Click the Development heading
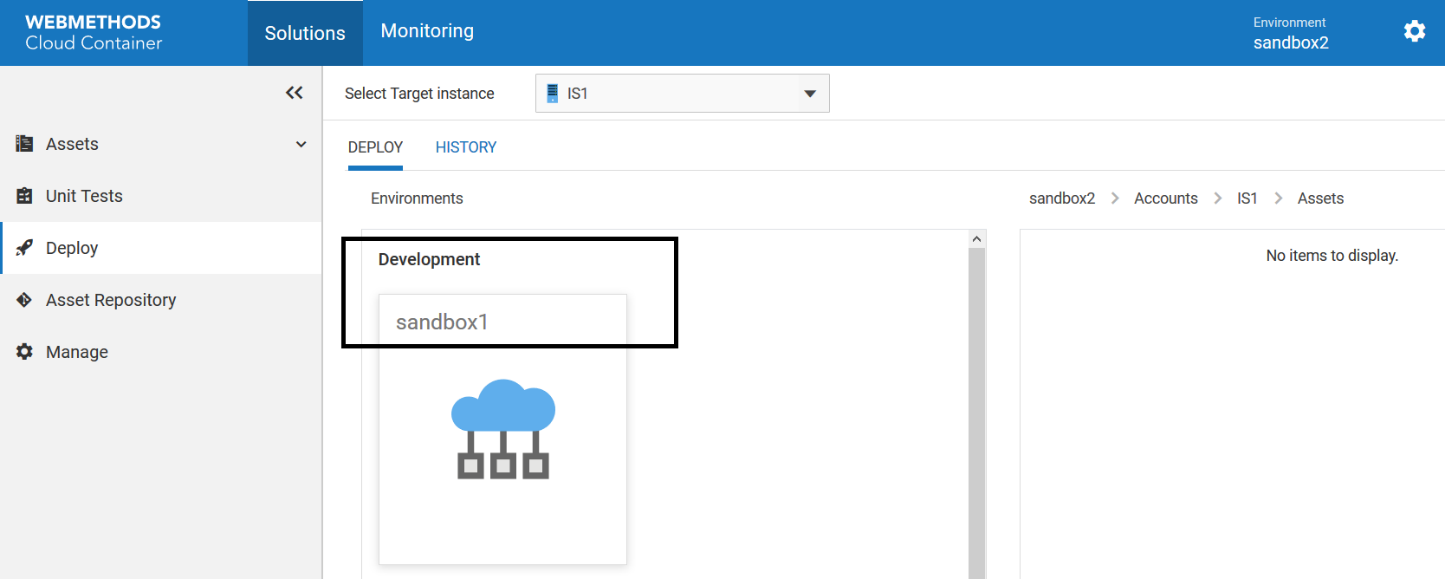 click(429, 259)
